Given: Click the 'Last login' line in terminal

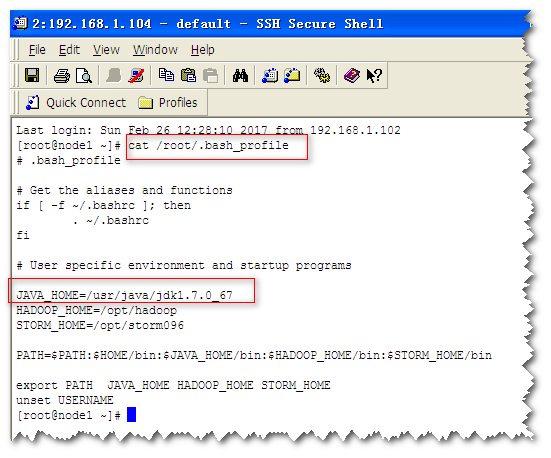Looking at the screenshot, I should coord(208,130).
